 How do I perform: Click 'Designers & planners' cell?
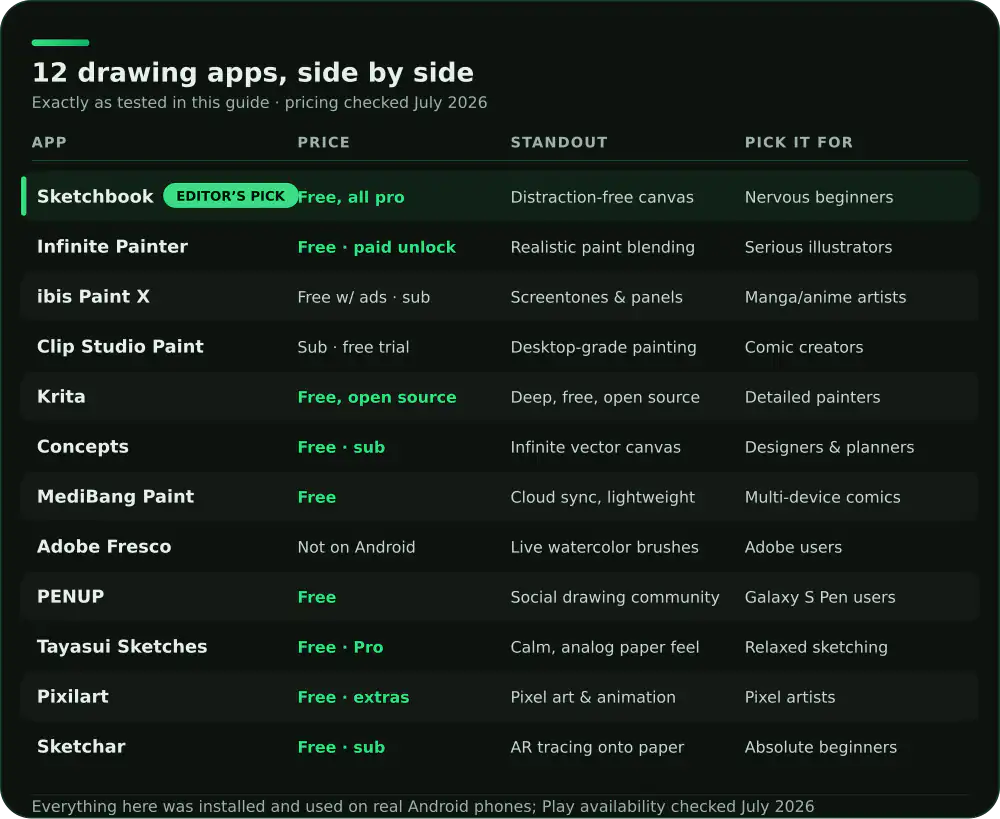click(829, 447)
